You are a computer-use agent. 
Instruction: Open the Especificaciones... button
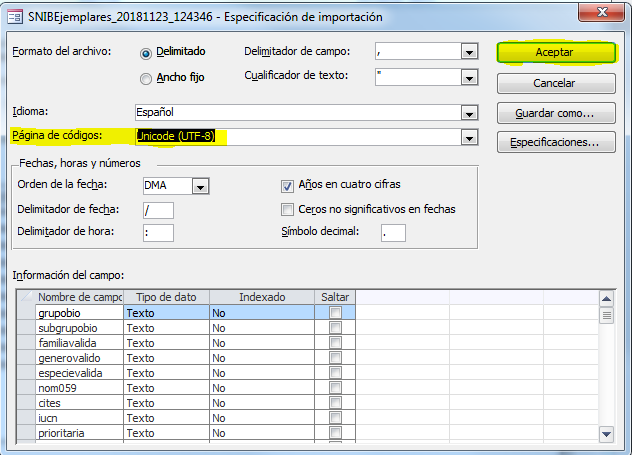(x=554, y=143)
